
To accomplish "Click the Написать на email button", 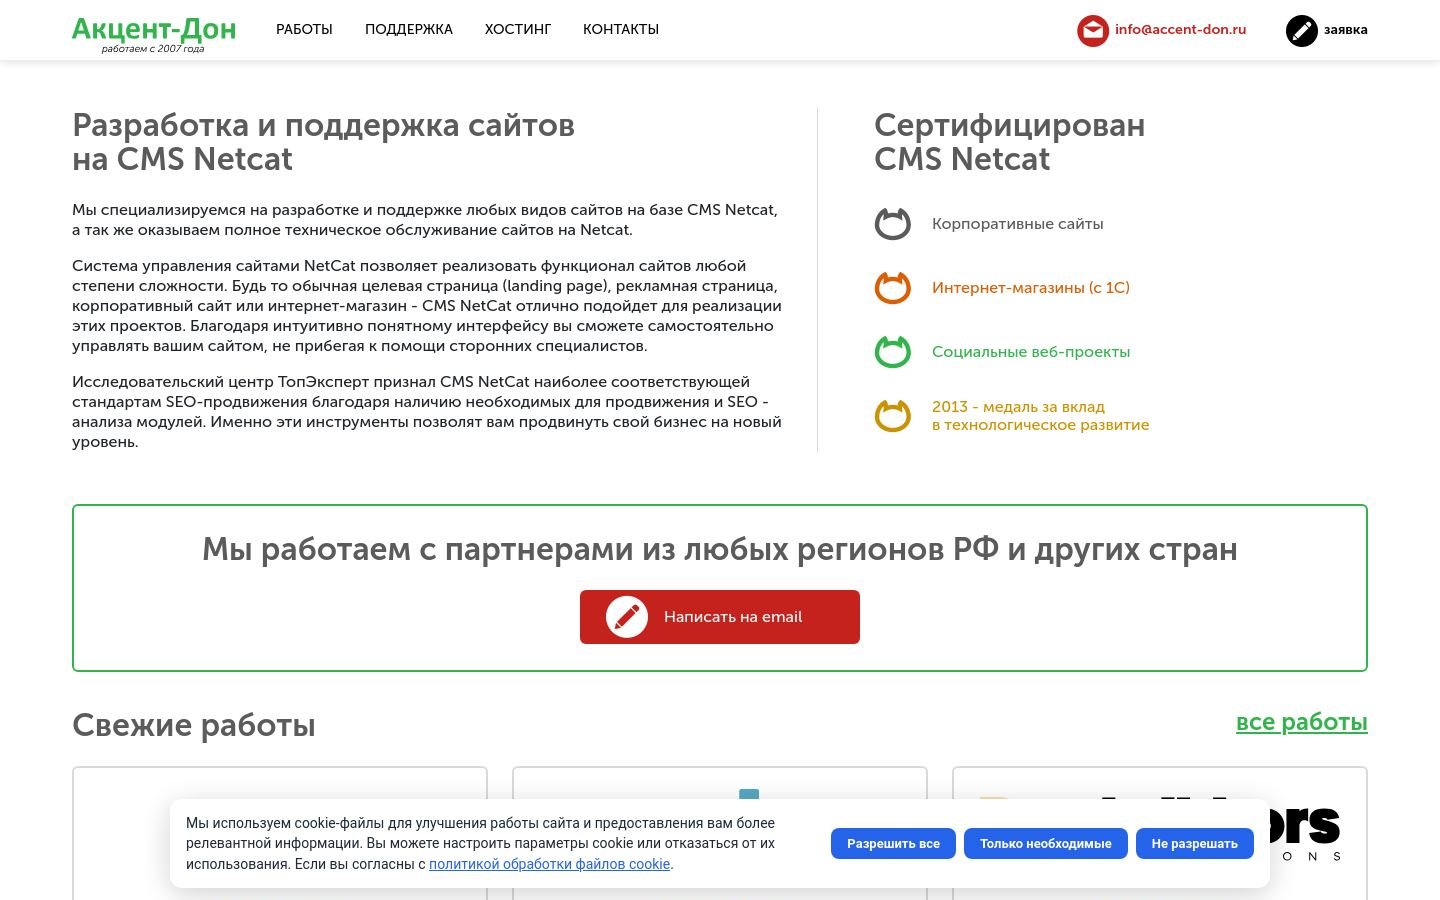I will coord(720,617).
